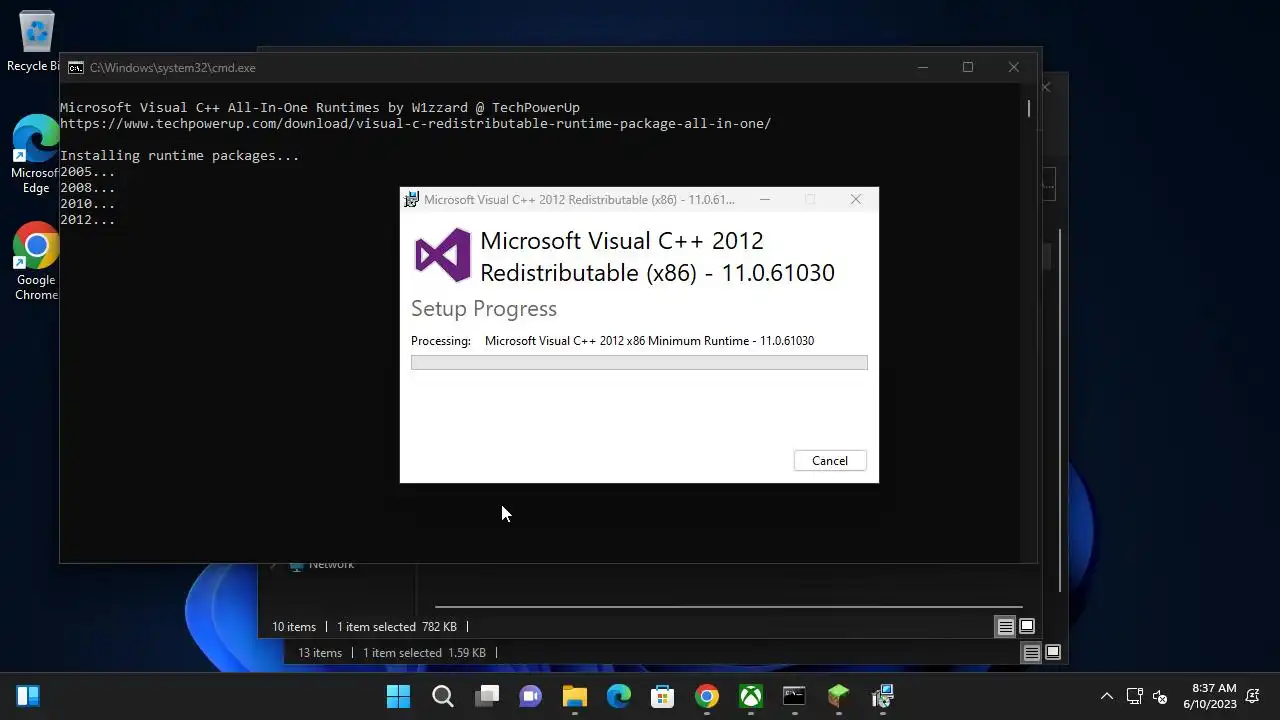Open File Explorer from the taskbar
The image size is (1280, 720).
point(574,696)
